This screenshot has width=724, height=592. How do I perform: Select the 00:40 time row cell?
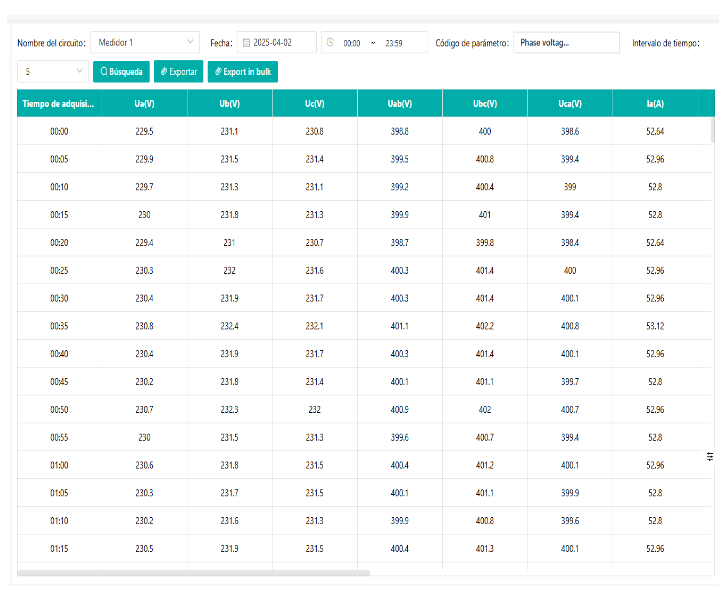(x=59, y=354)
